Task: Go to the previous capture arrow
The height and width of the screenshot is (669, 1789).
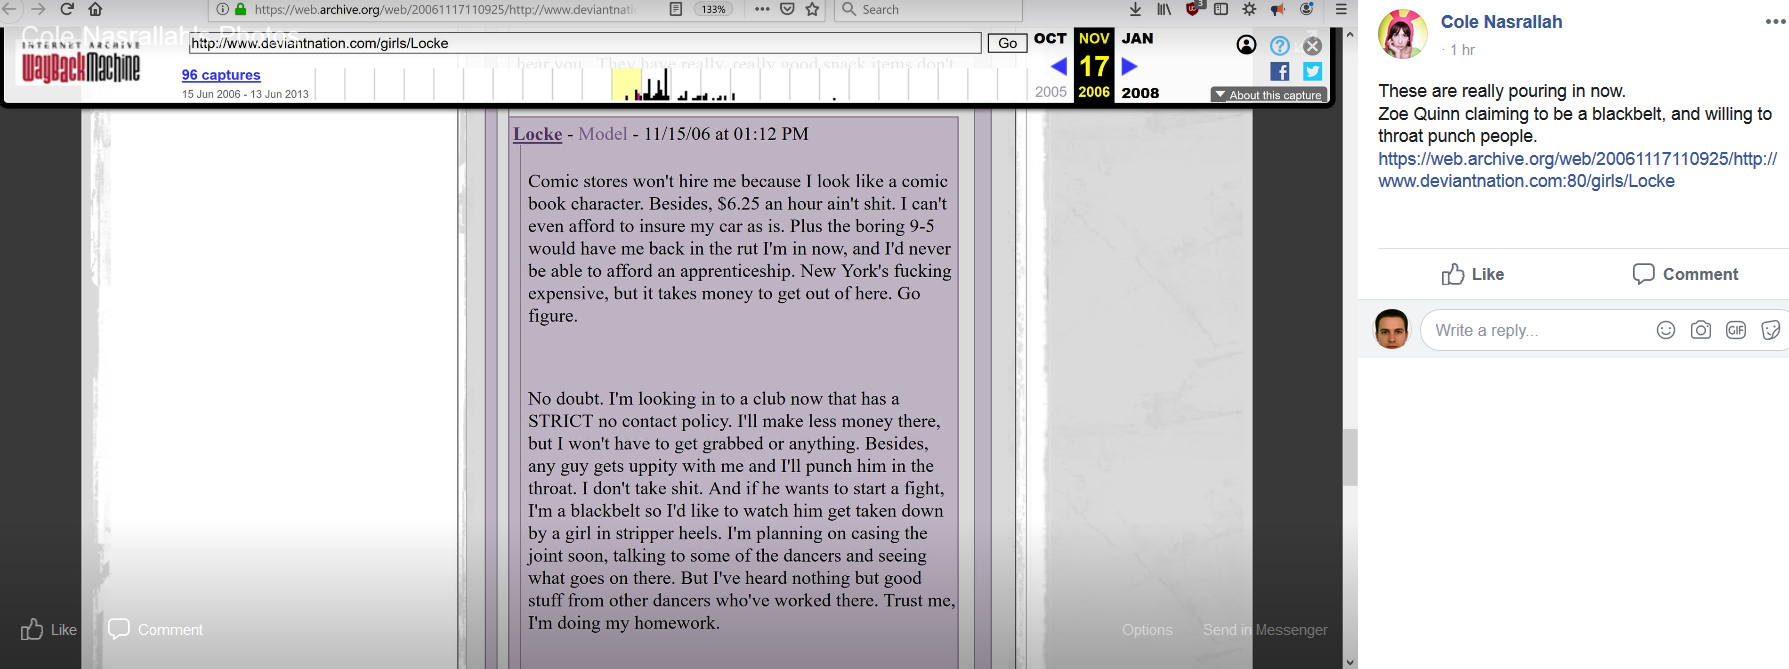Action: coord(1058,66)
